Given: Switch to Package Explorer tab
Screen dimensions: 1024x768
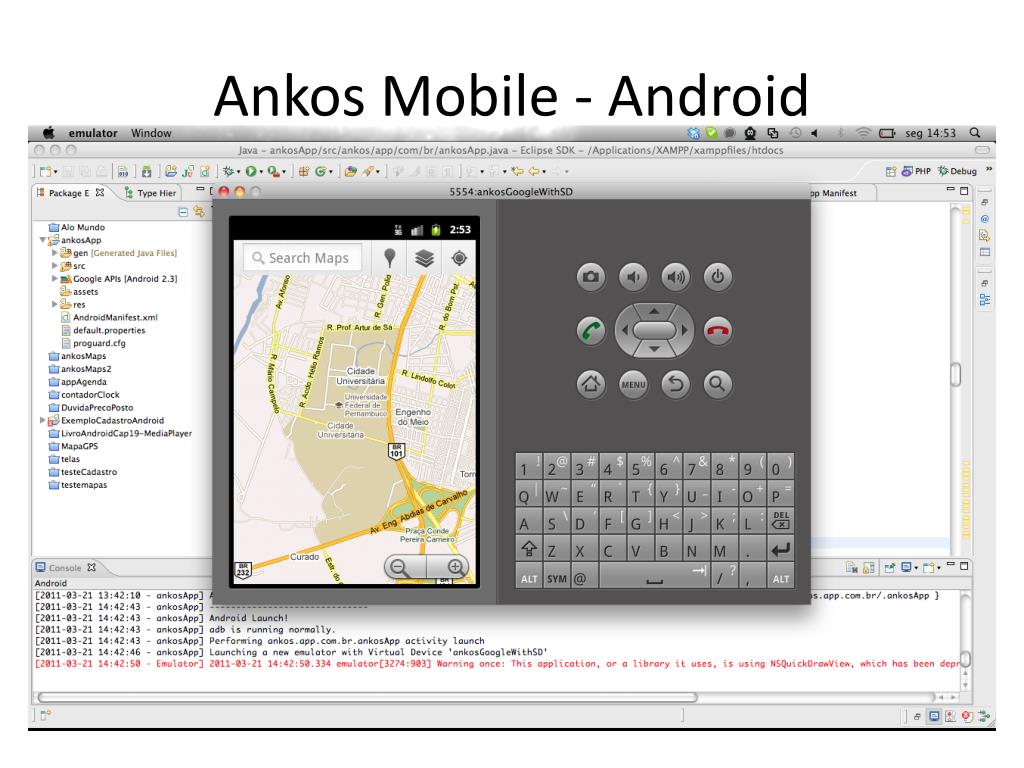Looking at the screenshot, I should [70, 193].
